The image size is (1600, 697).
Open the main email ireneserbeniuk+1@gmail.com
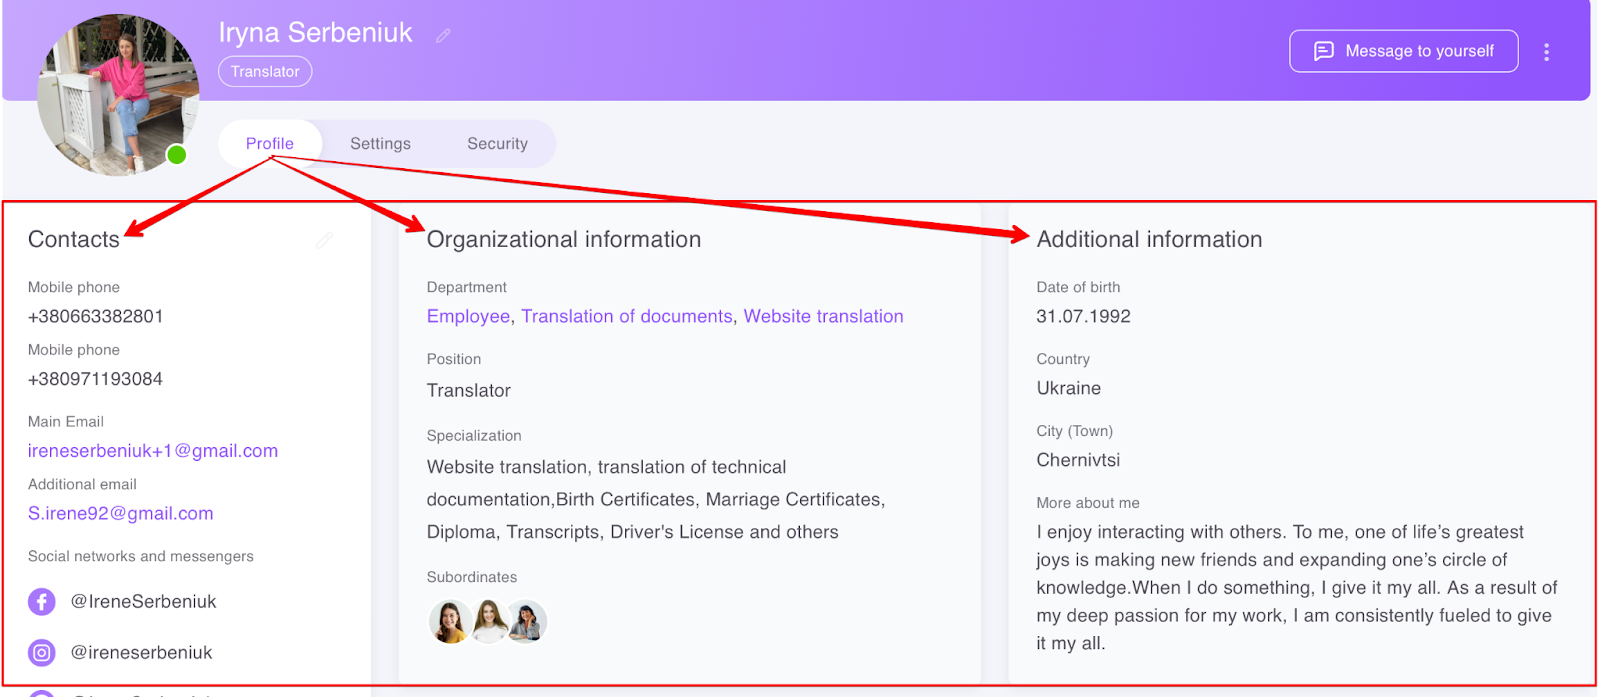coord(153,451)
